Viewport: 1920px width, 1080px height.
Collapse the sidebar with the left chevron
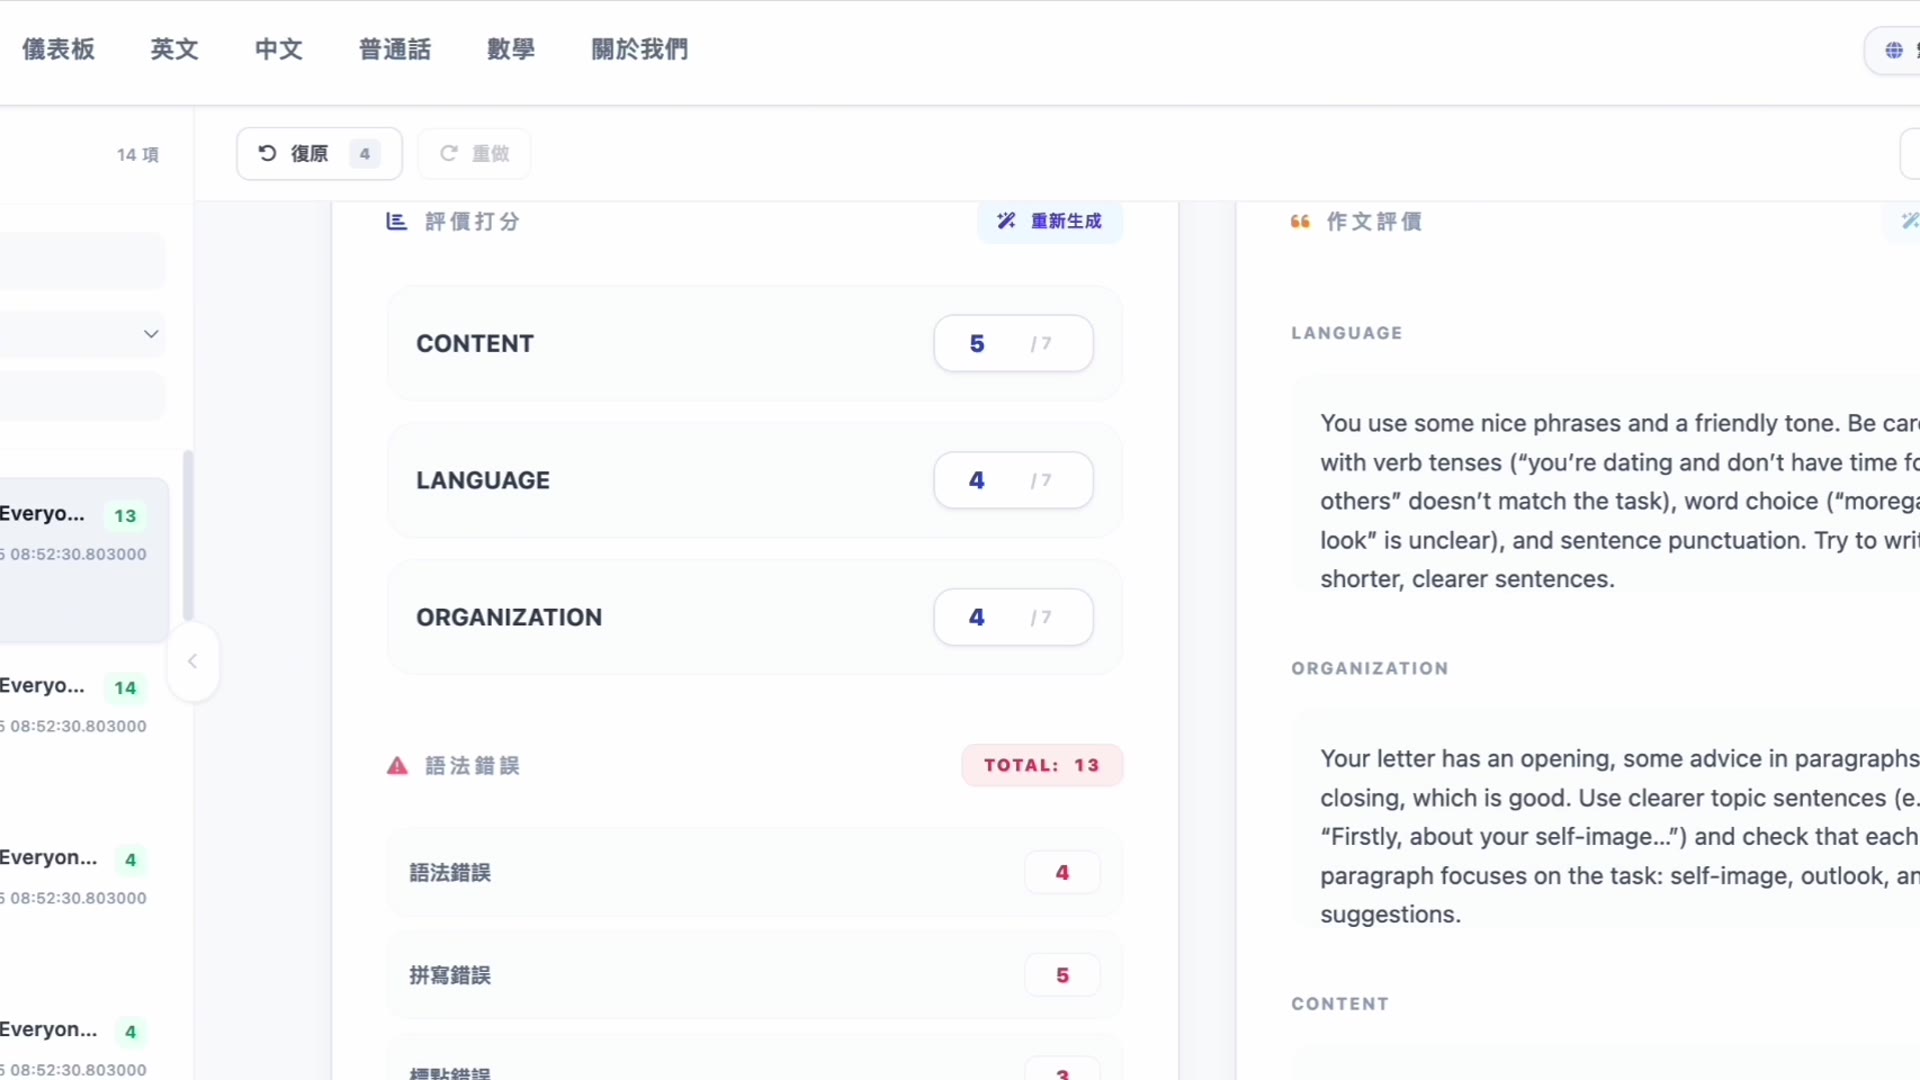[x=193, y=661]
